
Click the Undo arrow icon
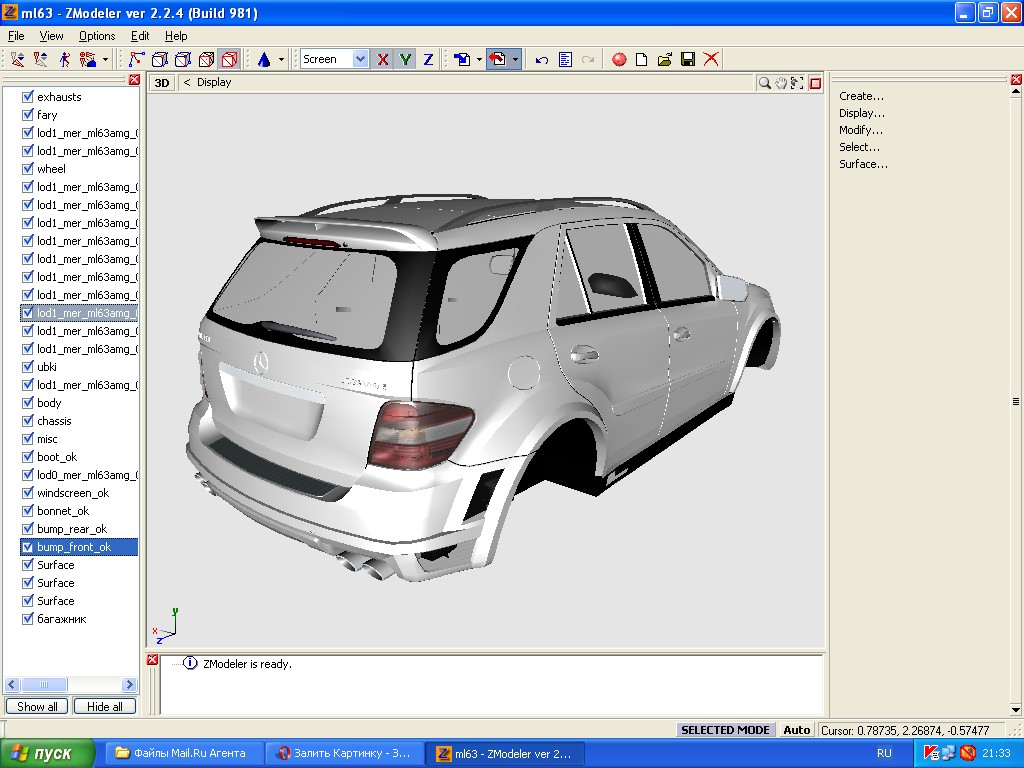541,59
